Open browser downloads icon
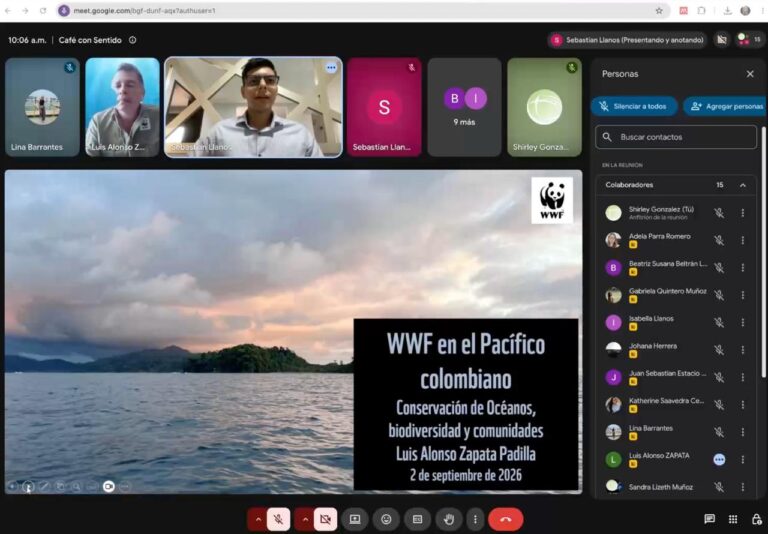Image resolution: width=768 pixels, height=534 pixels. (x=728, y=11)
